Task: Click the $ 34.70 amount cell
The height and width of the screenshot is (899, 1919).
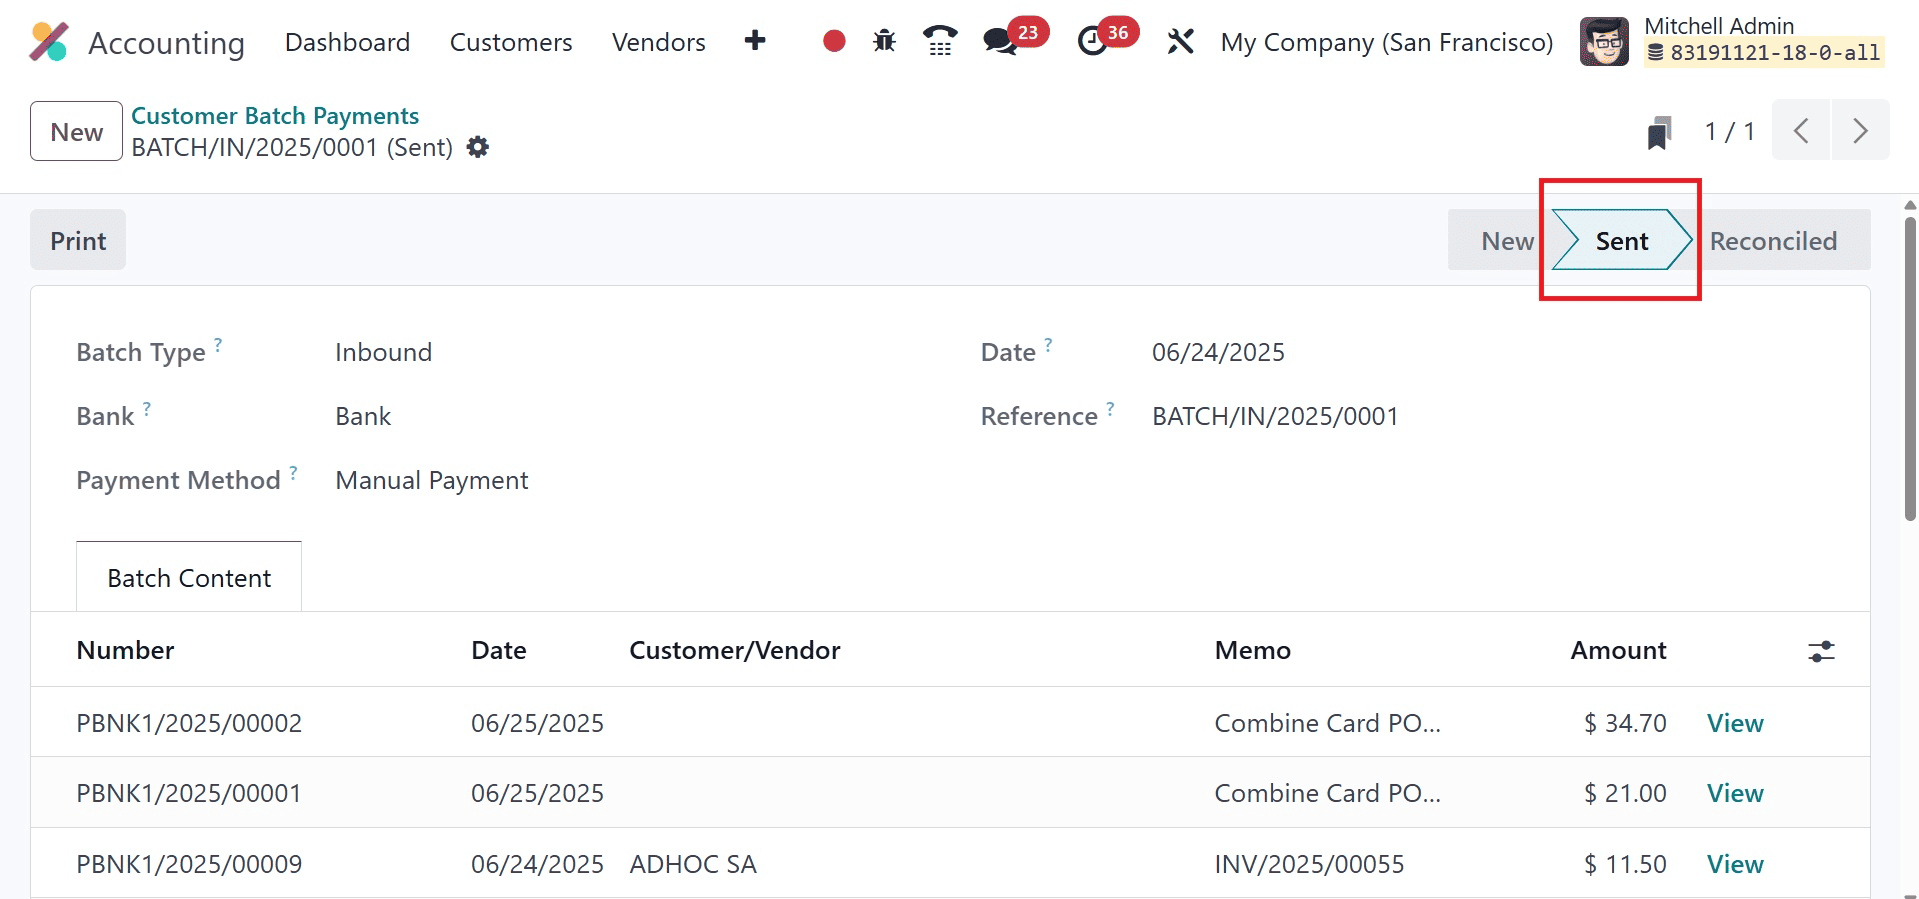Action: tap(1625, 723)
